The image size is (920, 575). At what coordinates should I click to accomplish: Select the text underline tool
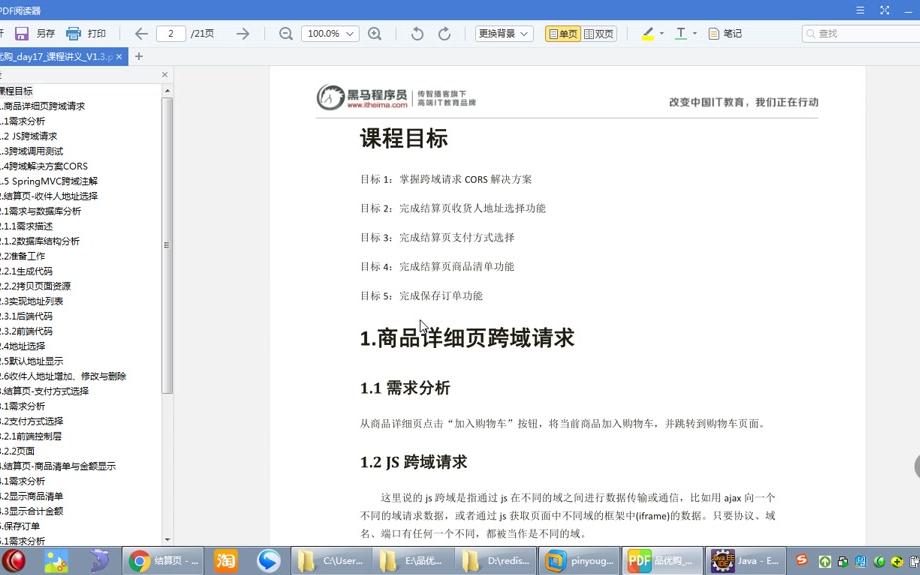point(681,33)
